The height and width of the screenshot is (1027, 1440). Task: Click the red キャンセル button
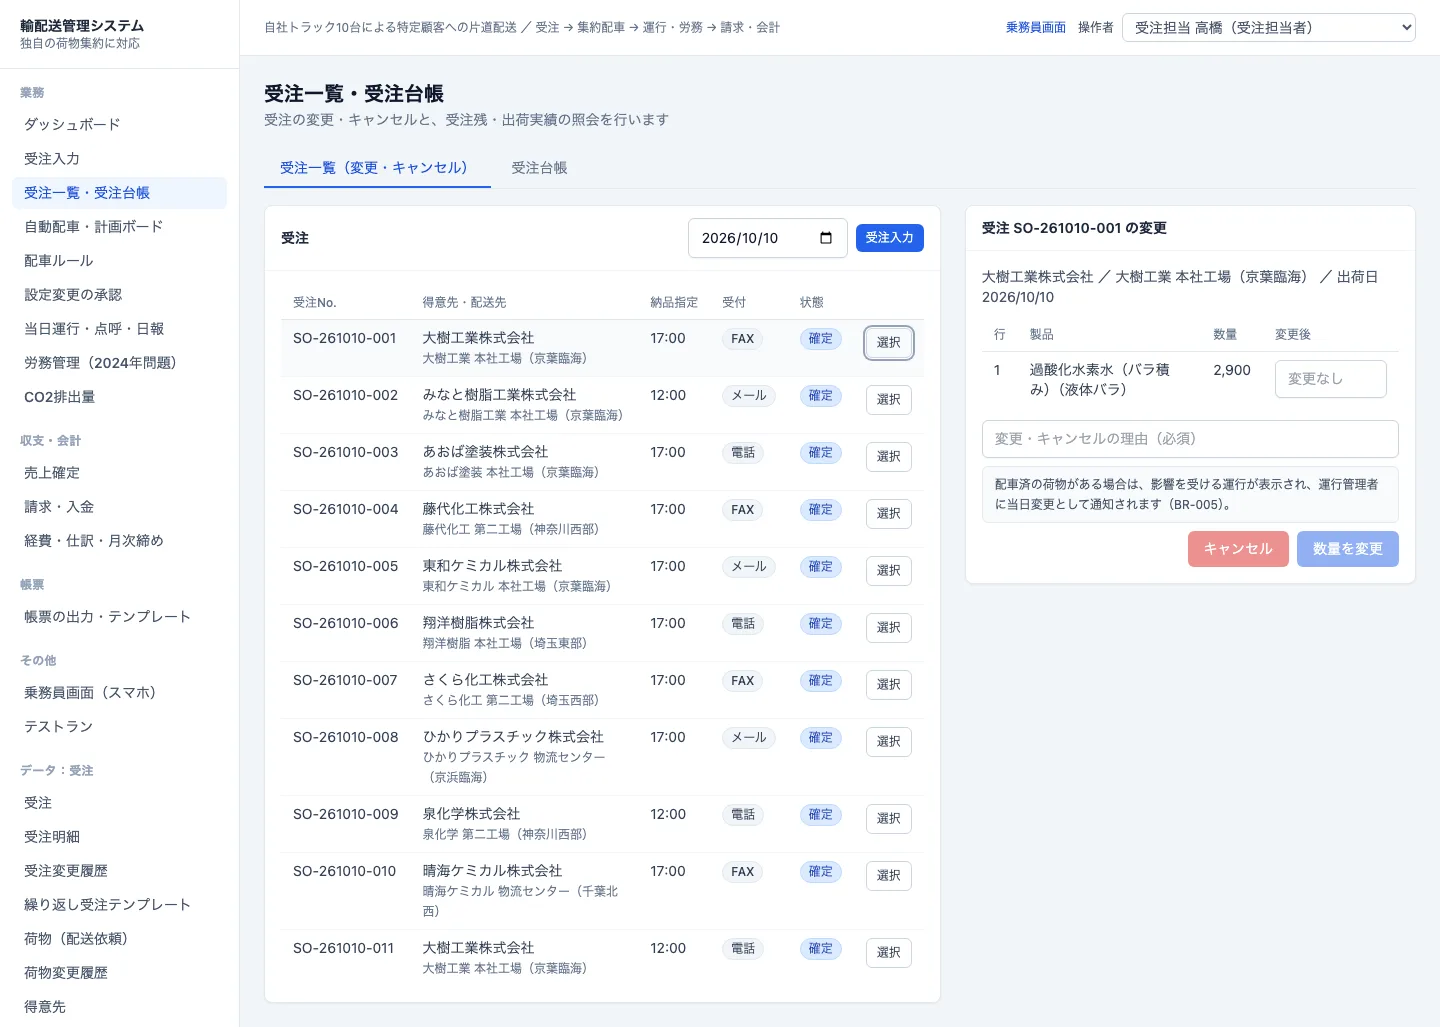point(1238,549)
